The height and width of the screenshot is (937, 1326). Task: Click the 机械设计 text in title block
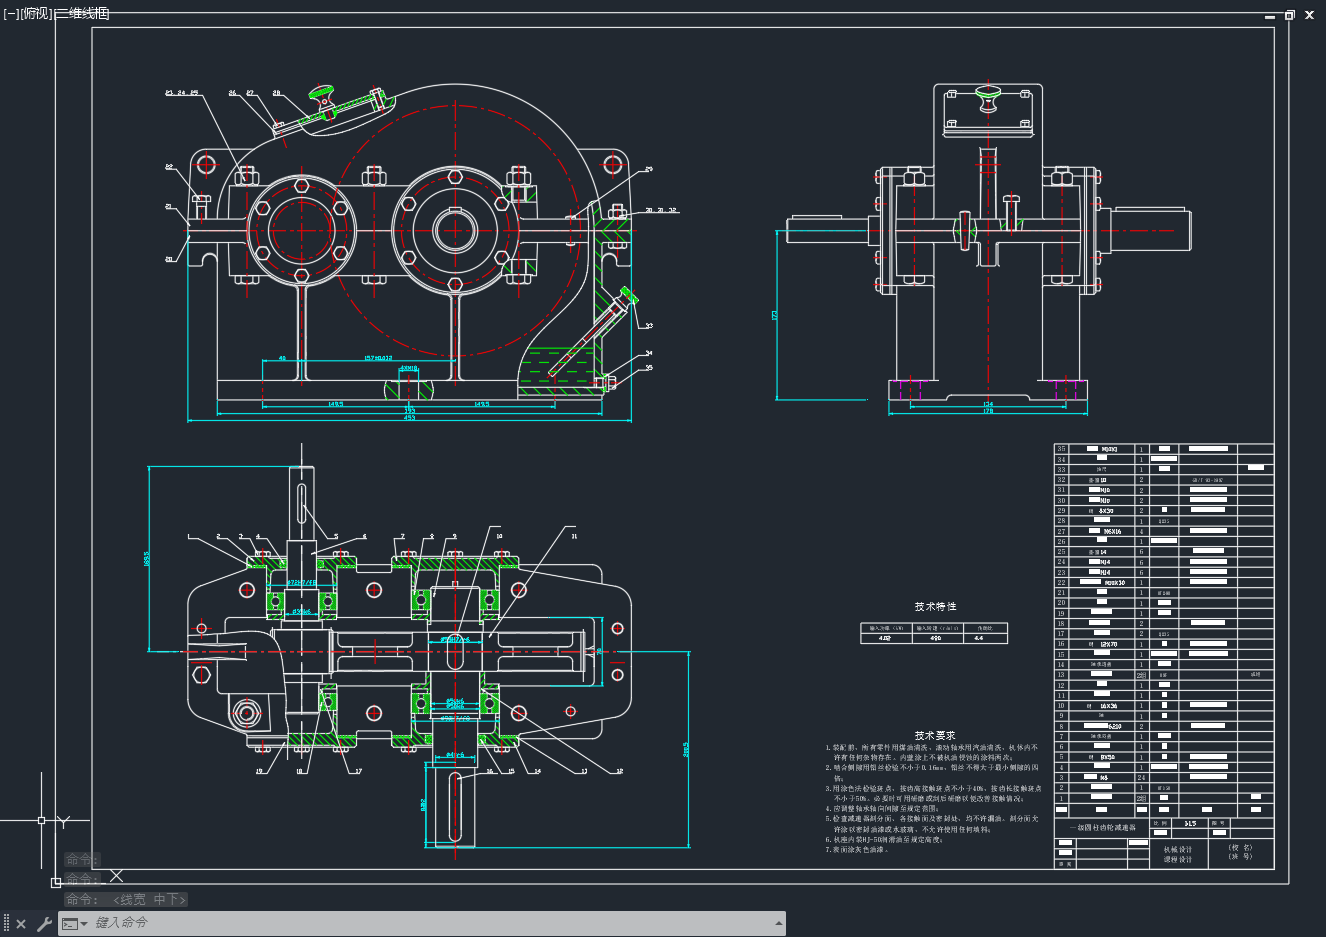pos(1178,849)
